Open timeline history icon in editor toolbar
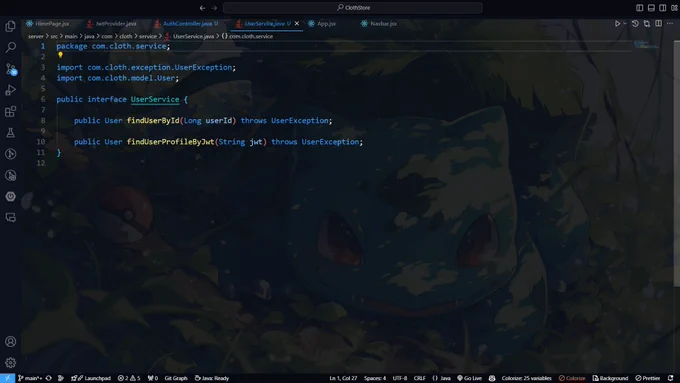Viewport: 680px width, 383px height. [x=635, y=23]
